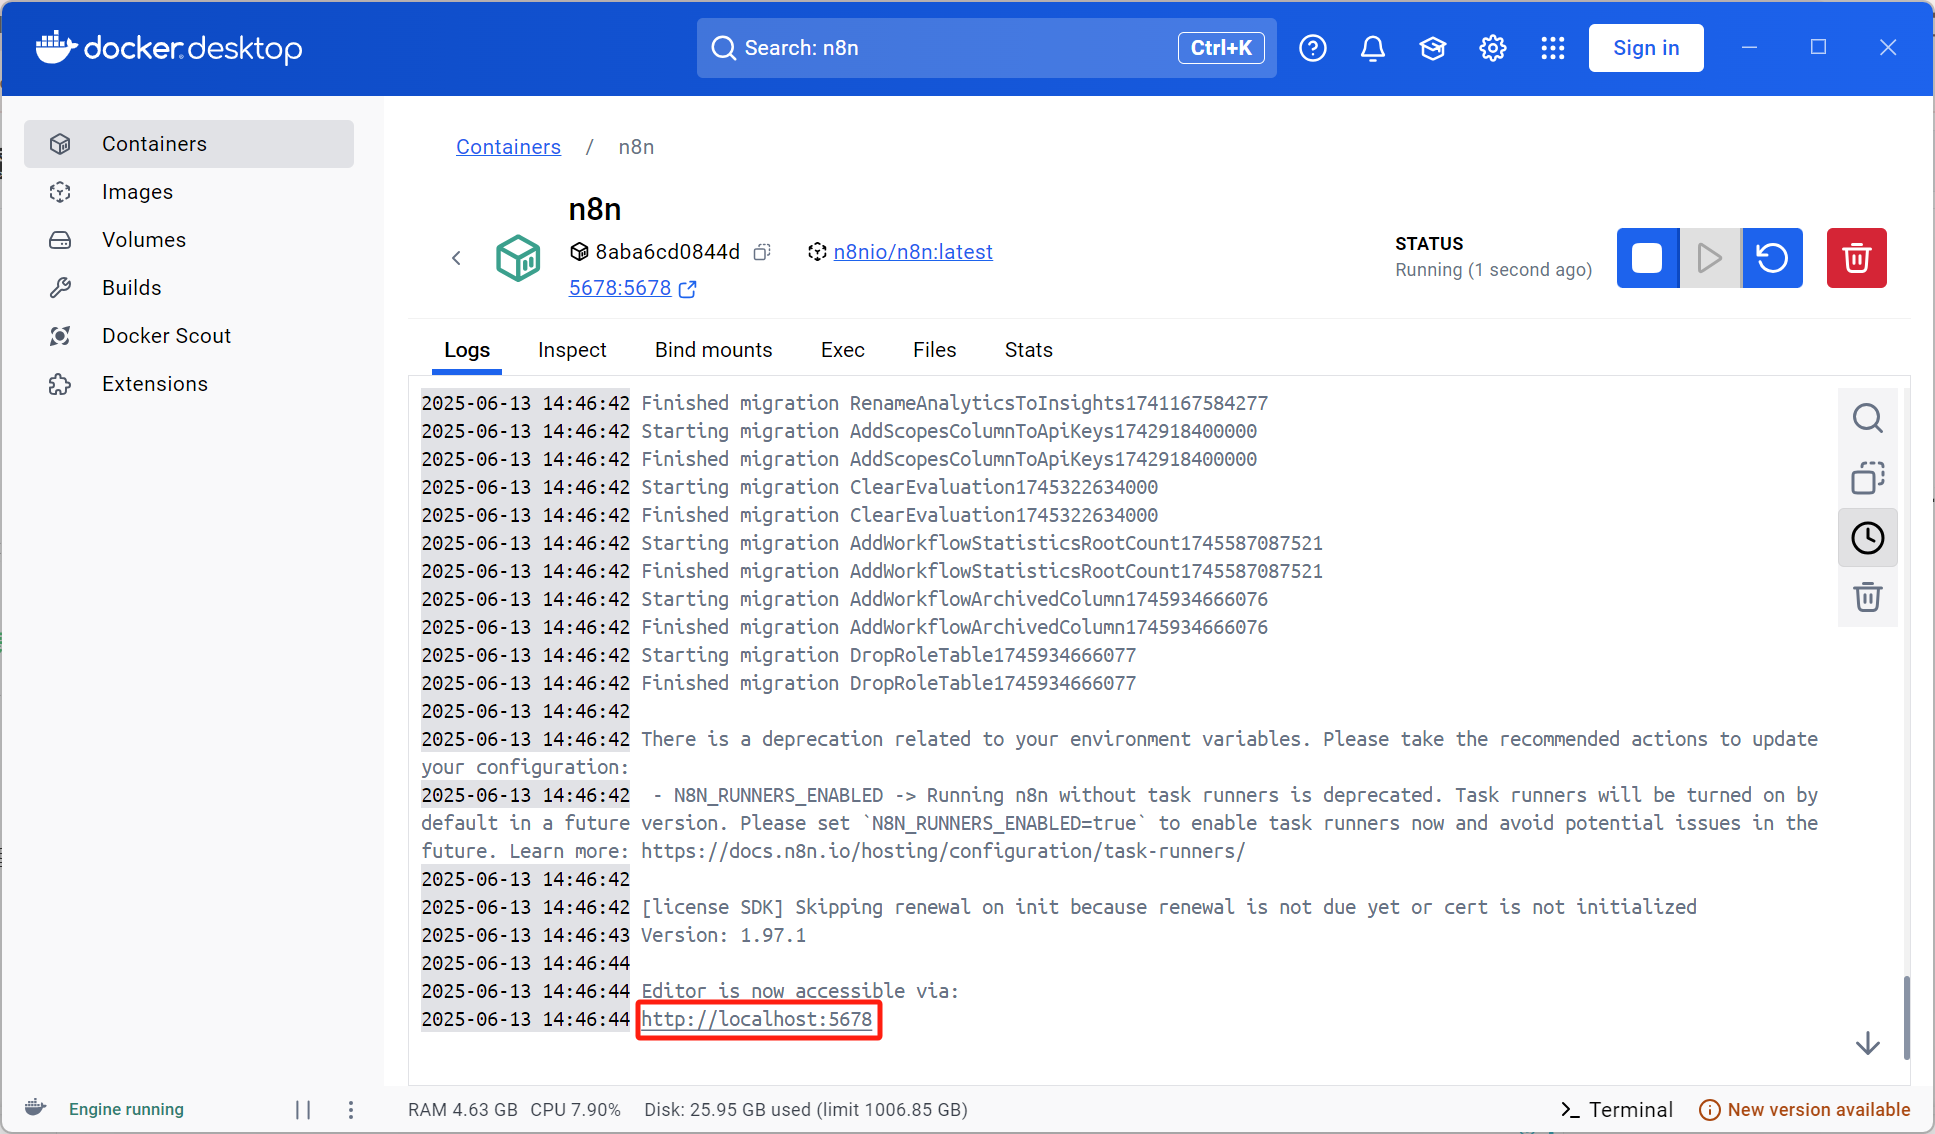The height and width of the screenshot is (1134, 1935).
Task: Open the Terminal panel
Action: 1616,1110
